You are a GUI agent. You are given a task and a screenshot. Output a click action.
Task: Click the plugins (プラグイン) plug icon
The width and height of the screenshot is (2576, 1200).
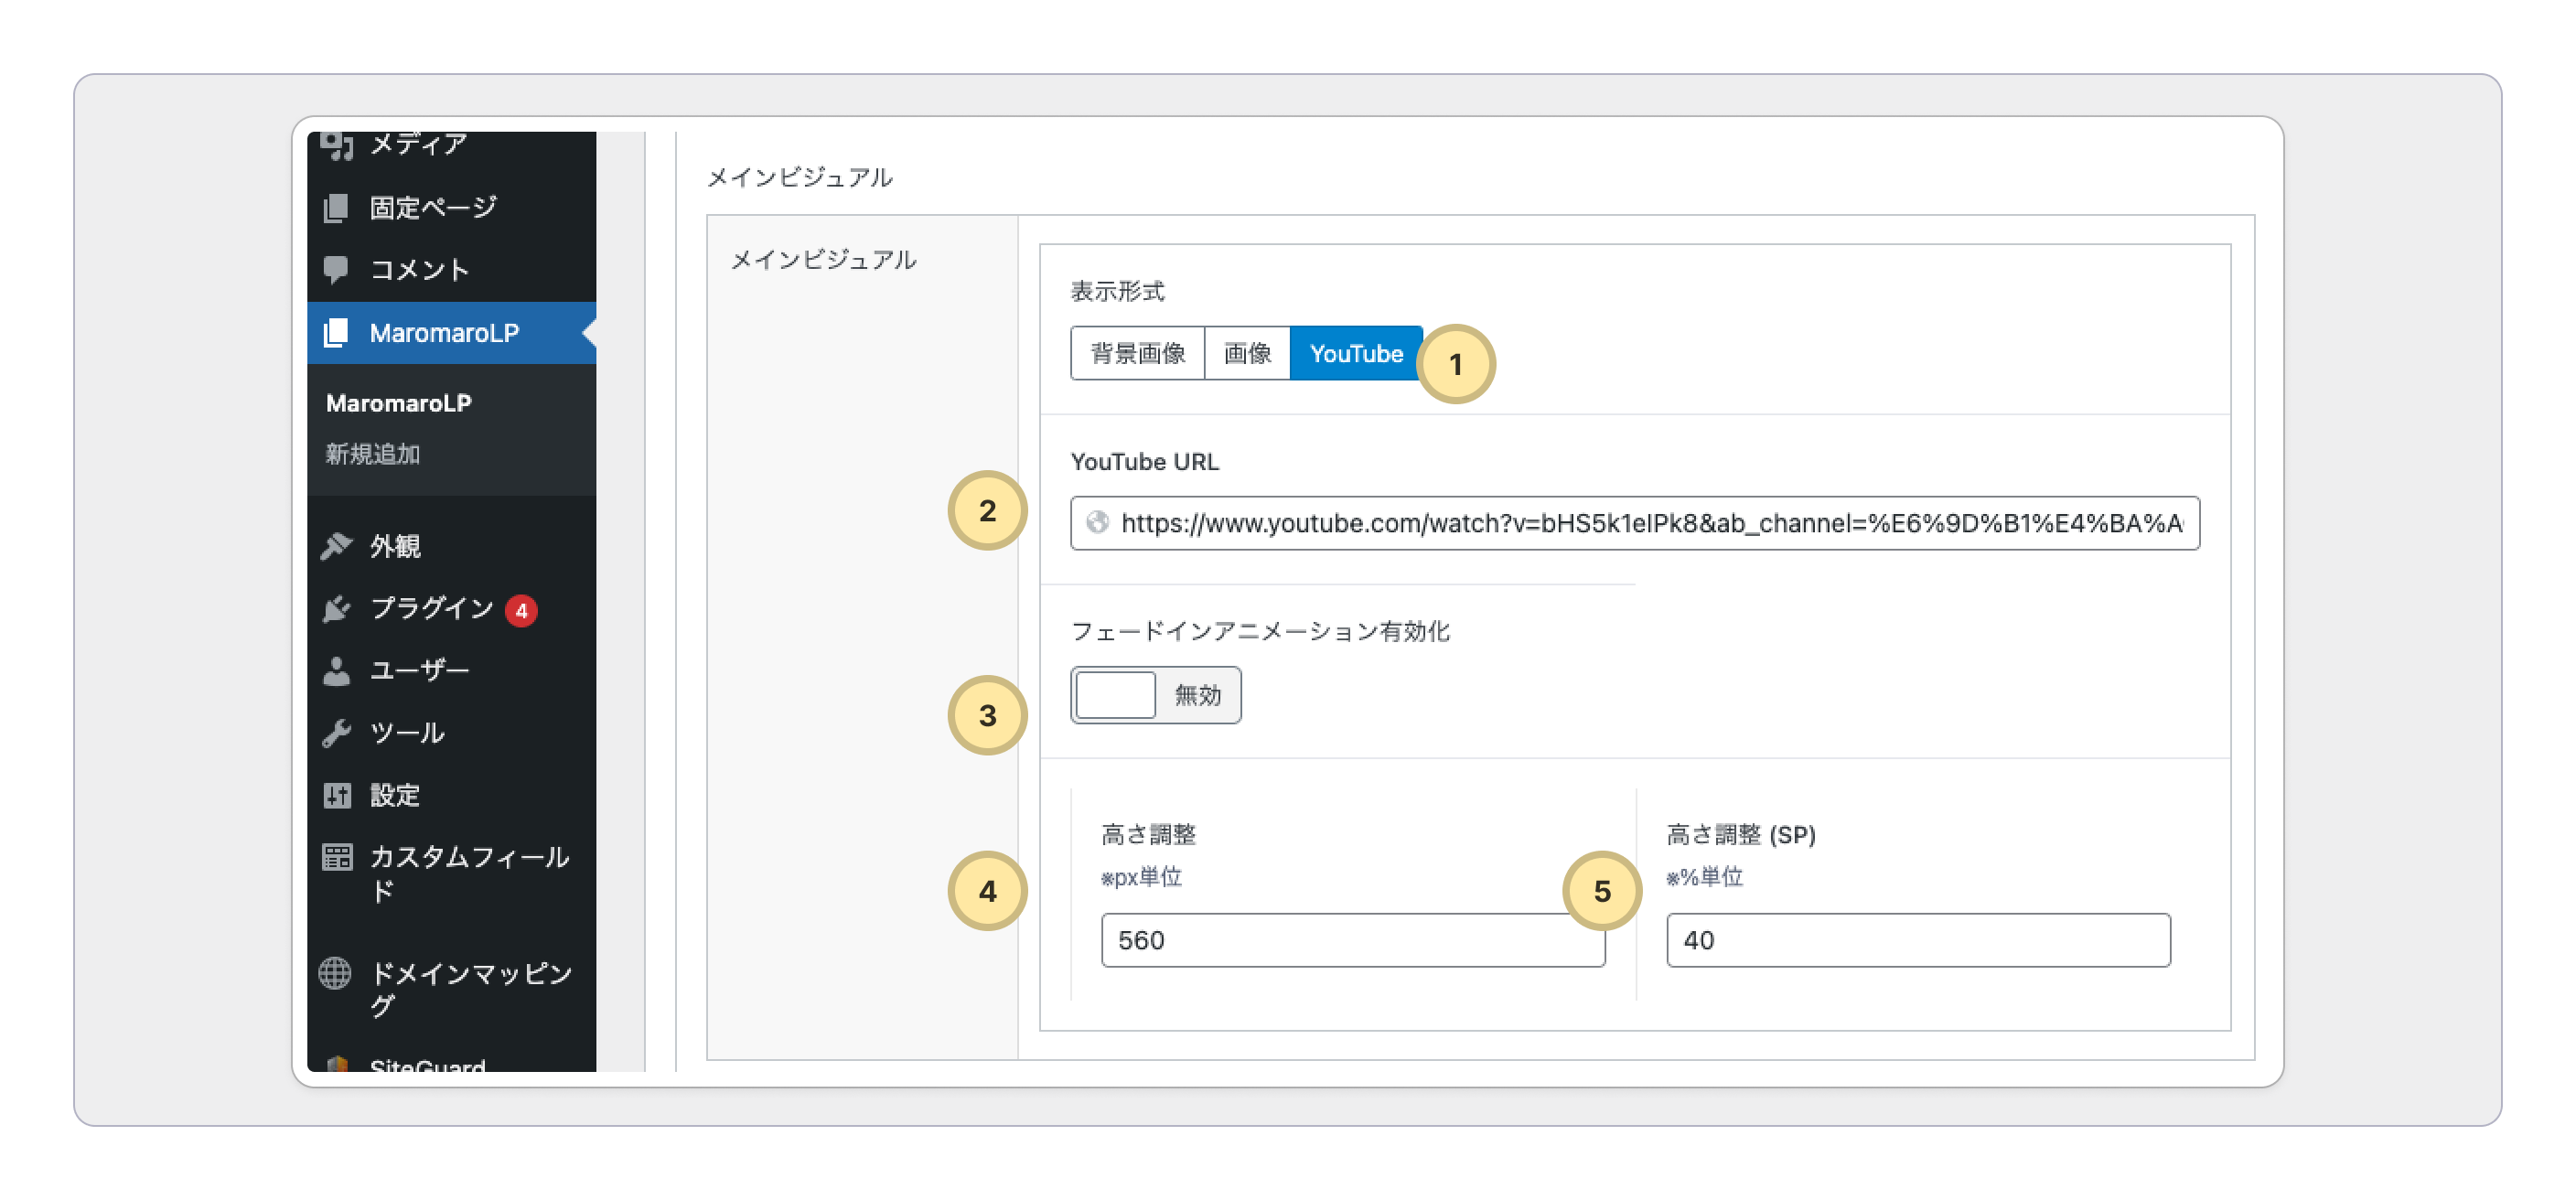tap(337, 609)
